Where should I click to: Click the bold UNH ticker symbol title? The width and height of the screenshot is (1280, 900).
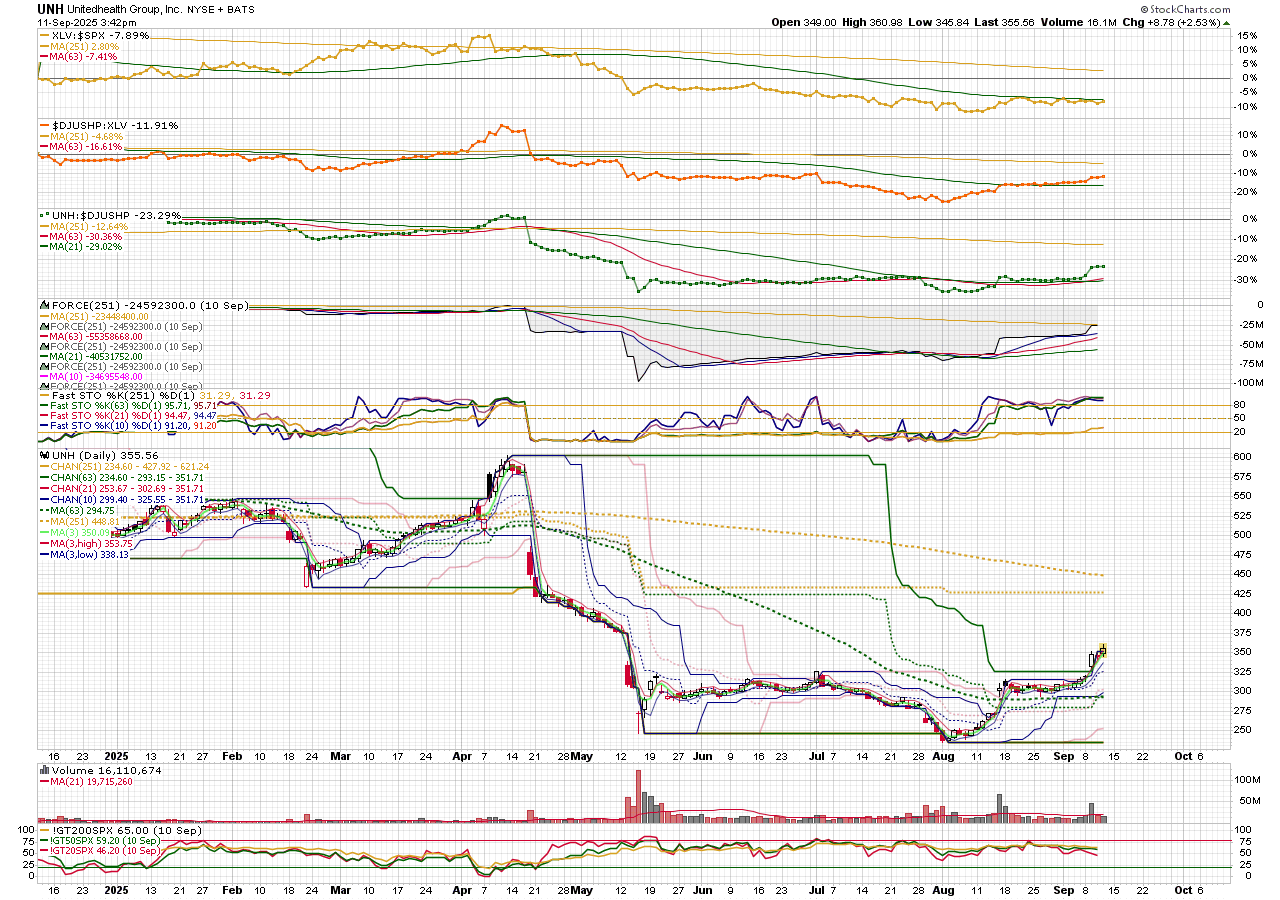tap(50, 9)
